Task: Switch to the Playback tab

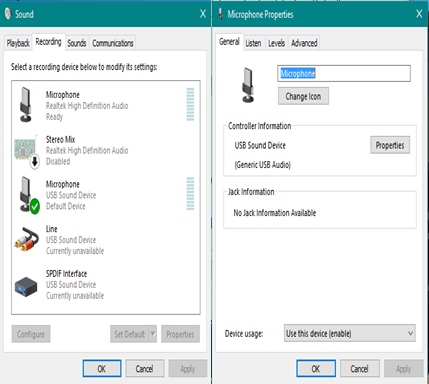Action: coord(18,43)
